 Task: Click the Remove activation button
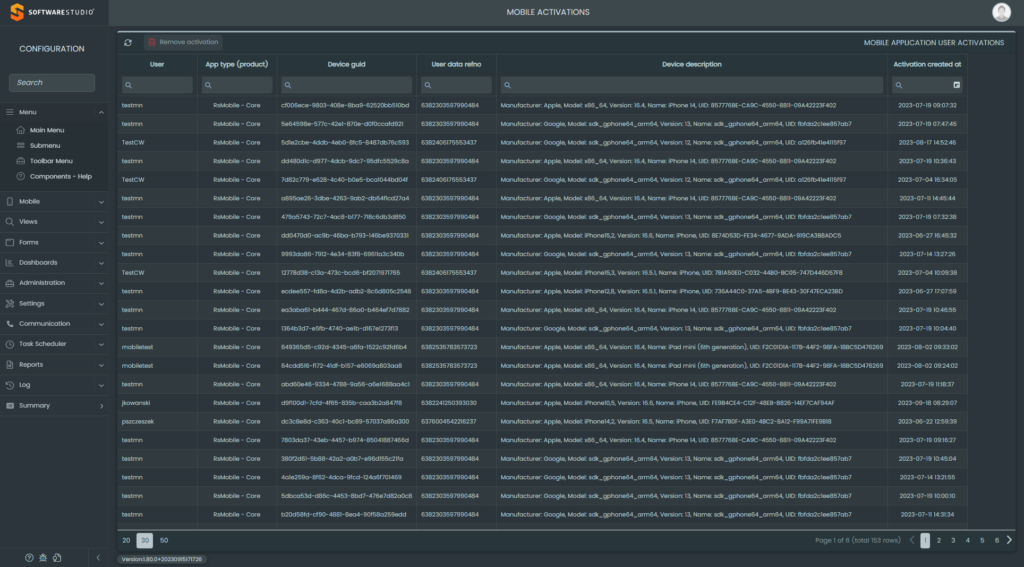(183, 42)
